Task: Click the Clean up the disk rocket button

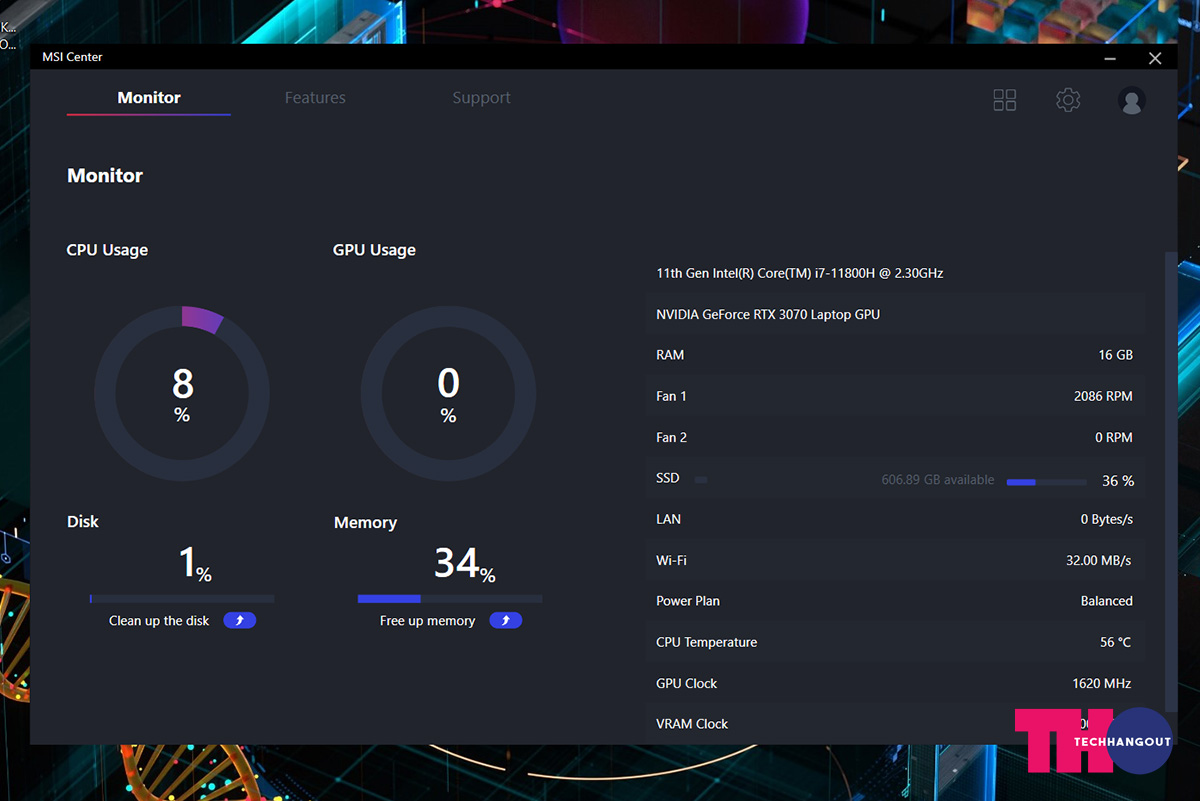Action: (240, 621)
